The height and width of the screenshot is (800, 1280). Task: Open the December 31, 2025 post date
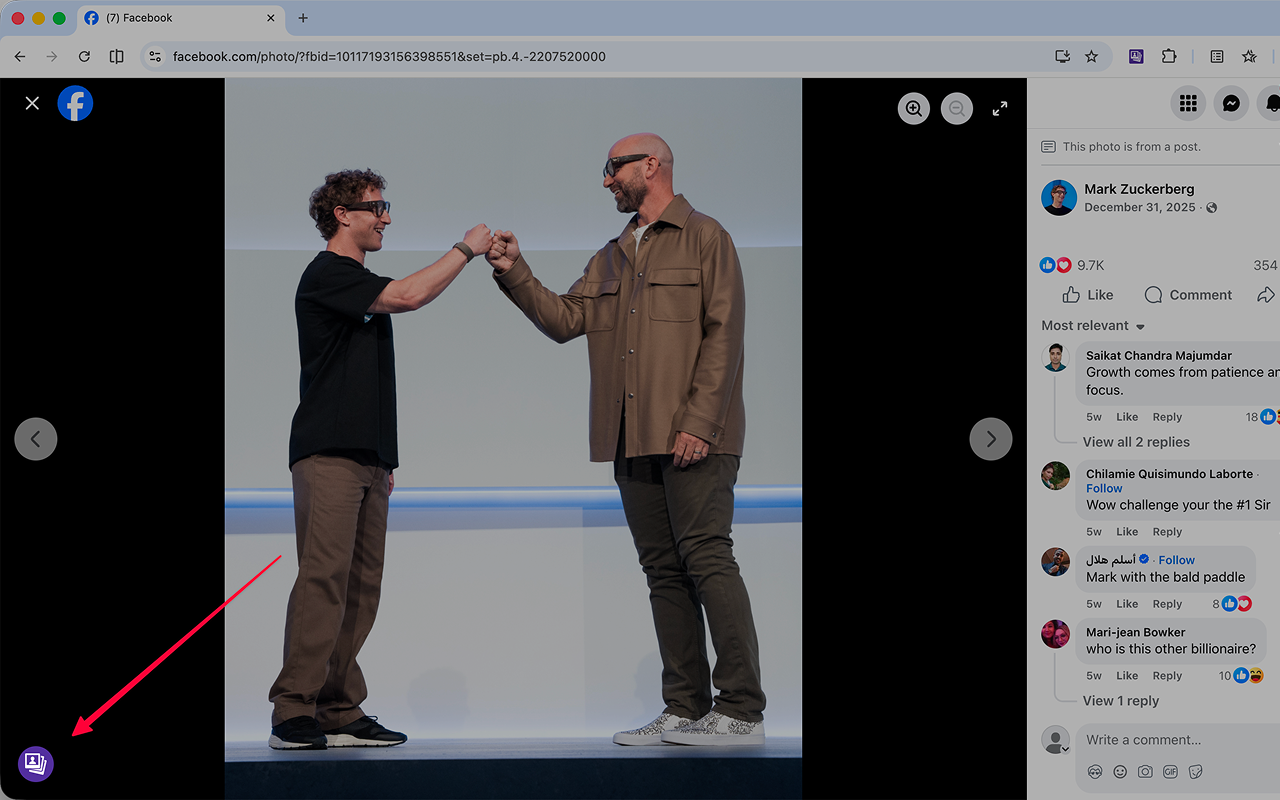point(1140,208)
